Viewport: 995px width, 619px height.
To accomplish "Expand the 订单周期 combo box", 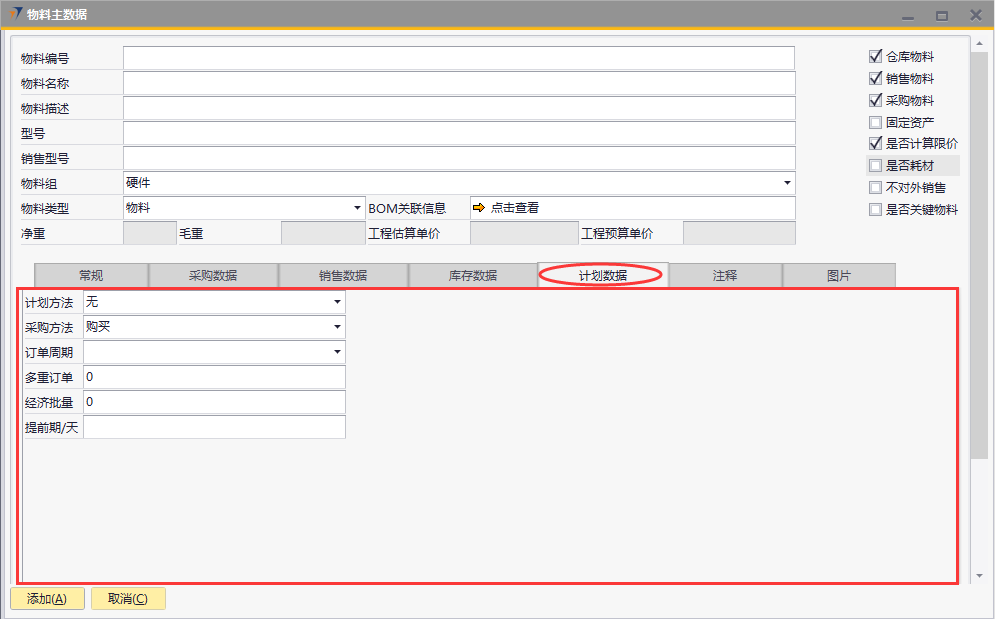I will pos(337,352).
